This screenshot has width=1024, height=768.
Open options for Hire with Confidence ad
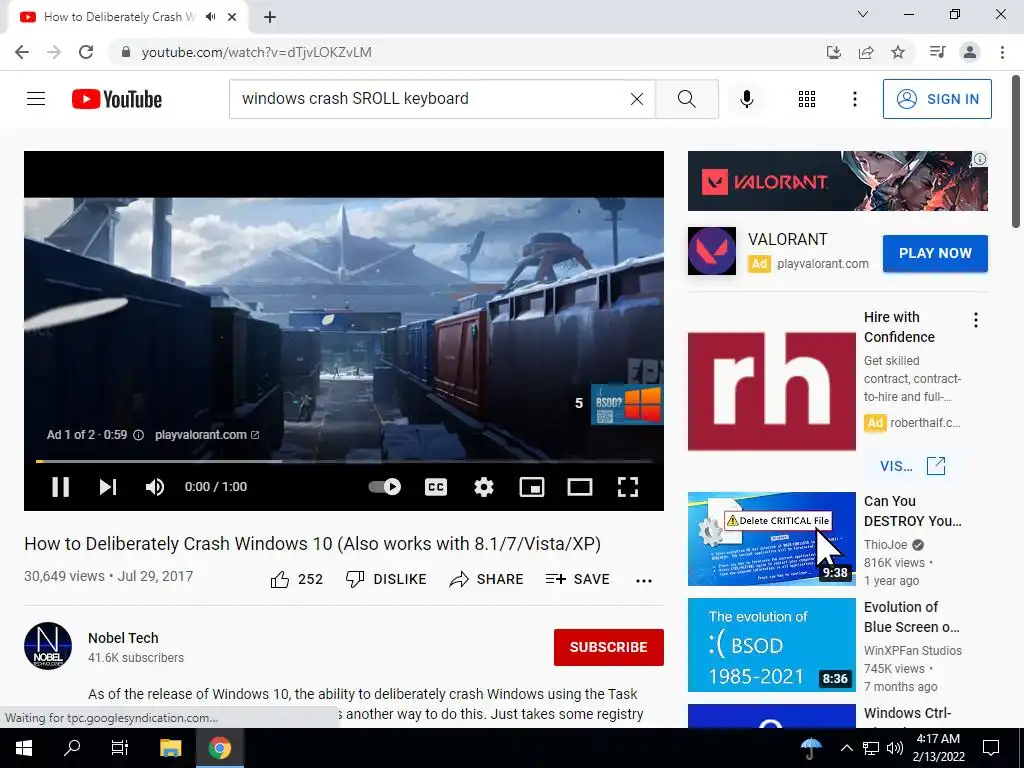(976, 320)
